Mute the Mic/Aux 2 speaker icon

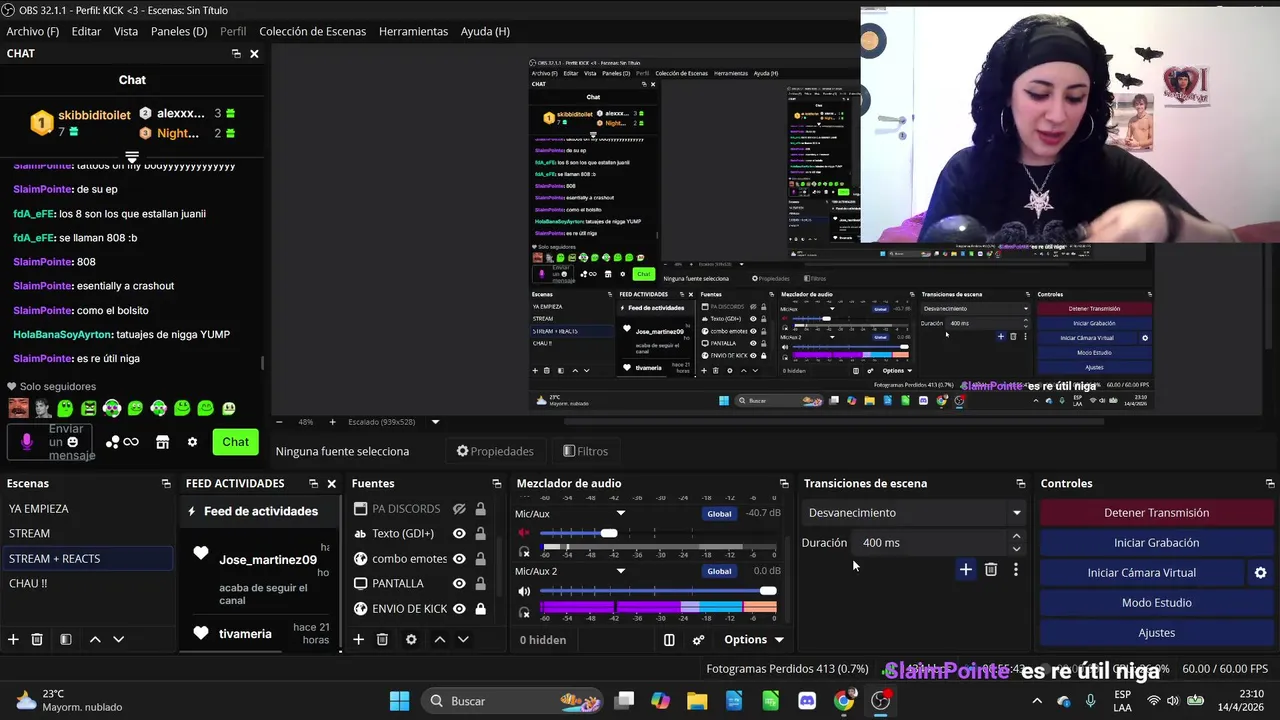(x=524, y=591)
